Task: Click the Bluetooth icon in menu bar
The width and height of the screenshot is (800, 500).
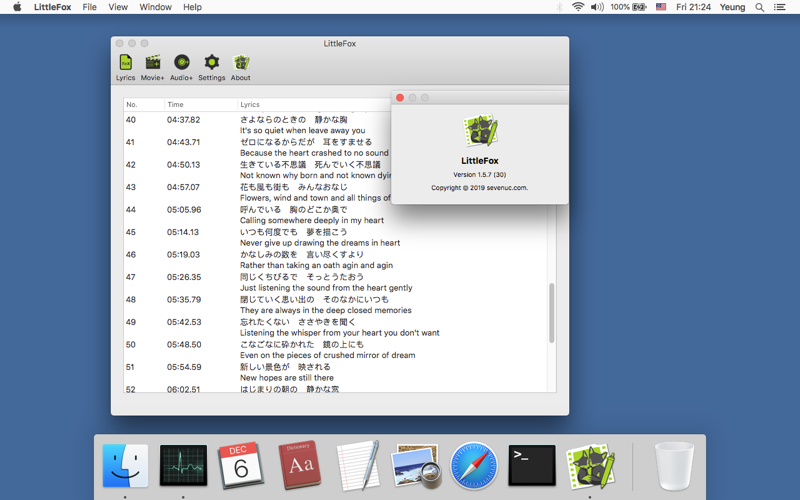Action: 559,7
